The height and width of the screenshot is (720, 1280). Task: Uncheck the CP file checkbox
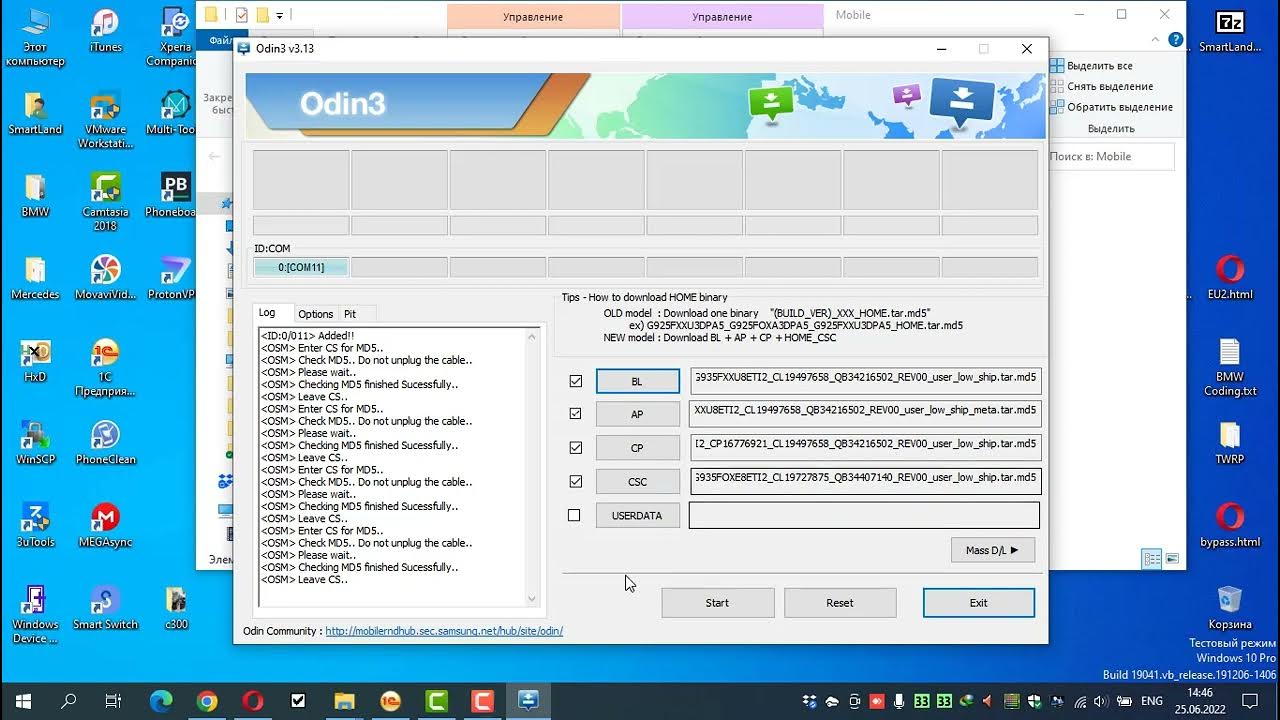click(x=575, y=447)
